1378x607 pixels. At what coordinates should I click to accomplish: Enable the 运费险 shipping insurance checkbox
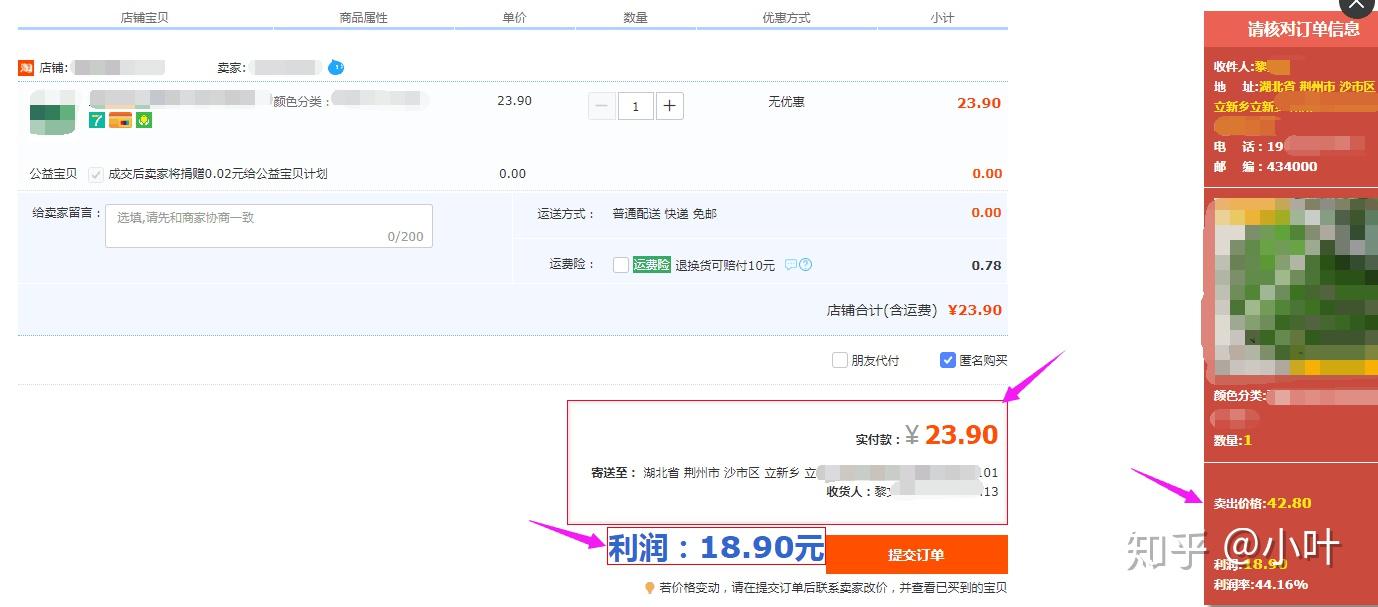tap(620, 265)
